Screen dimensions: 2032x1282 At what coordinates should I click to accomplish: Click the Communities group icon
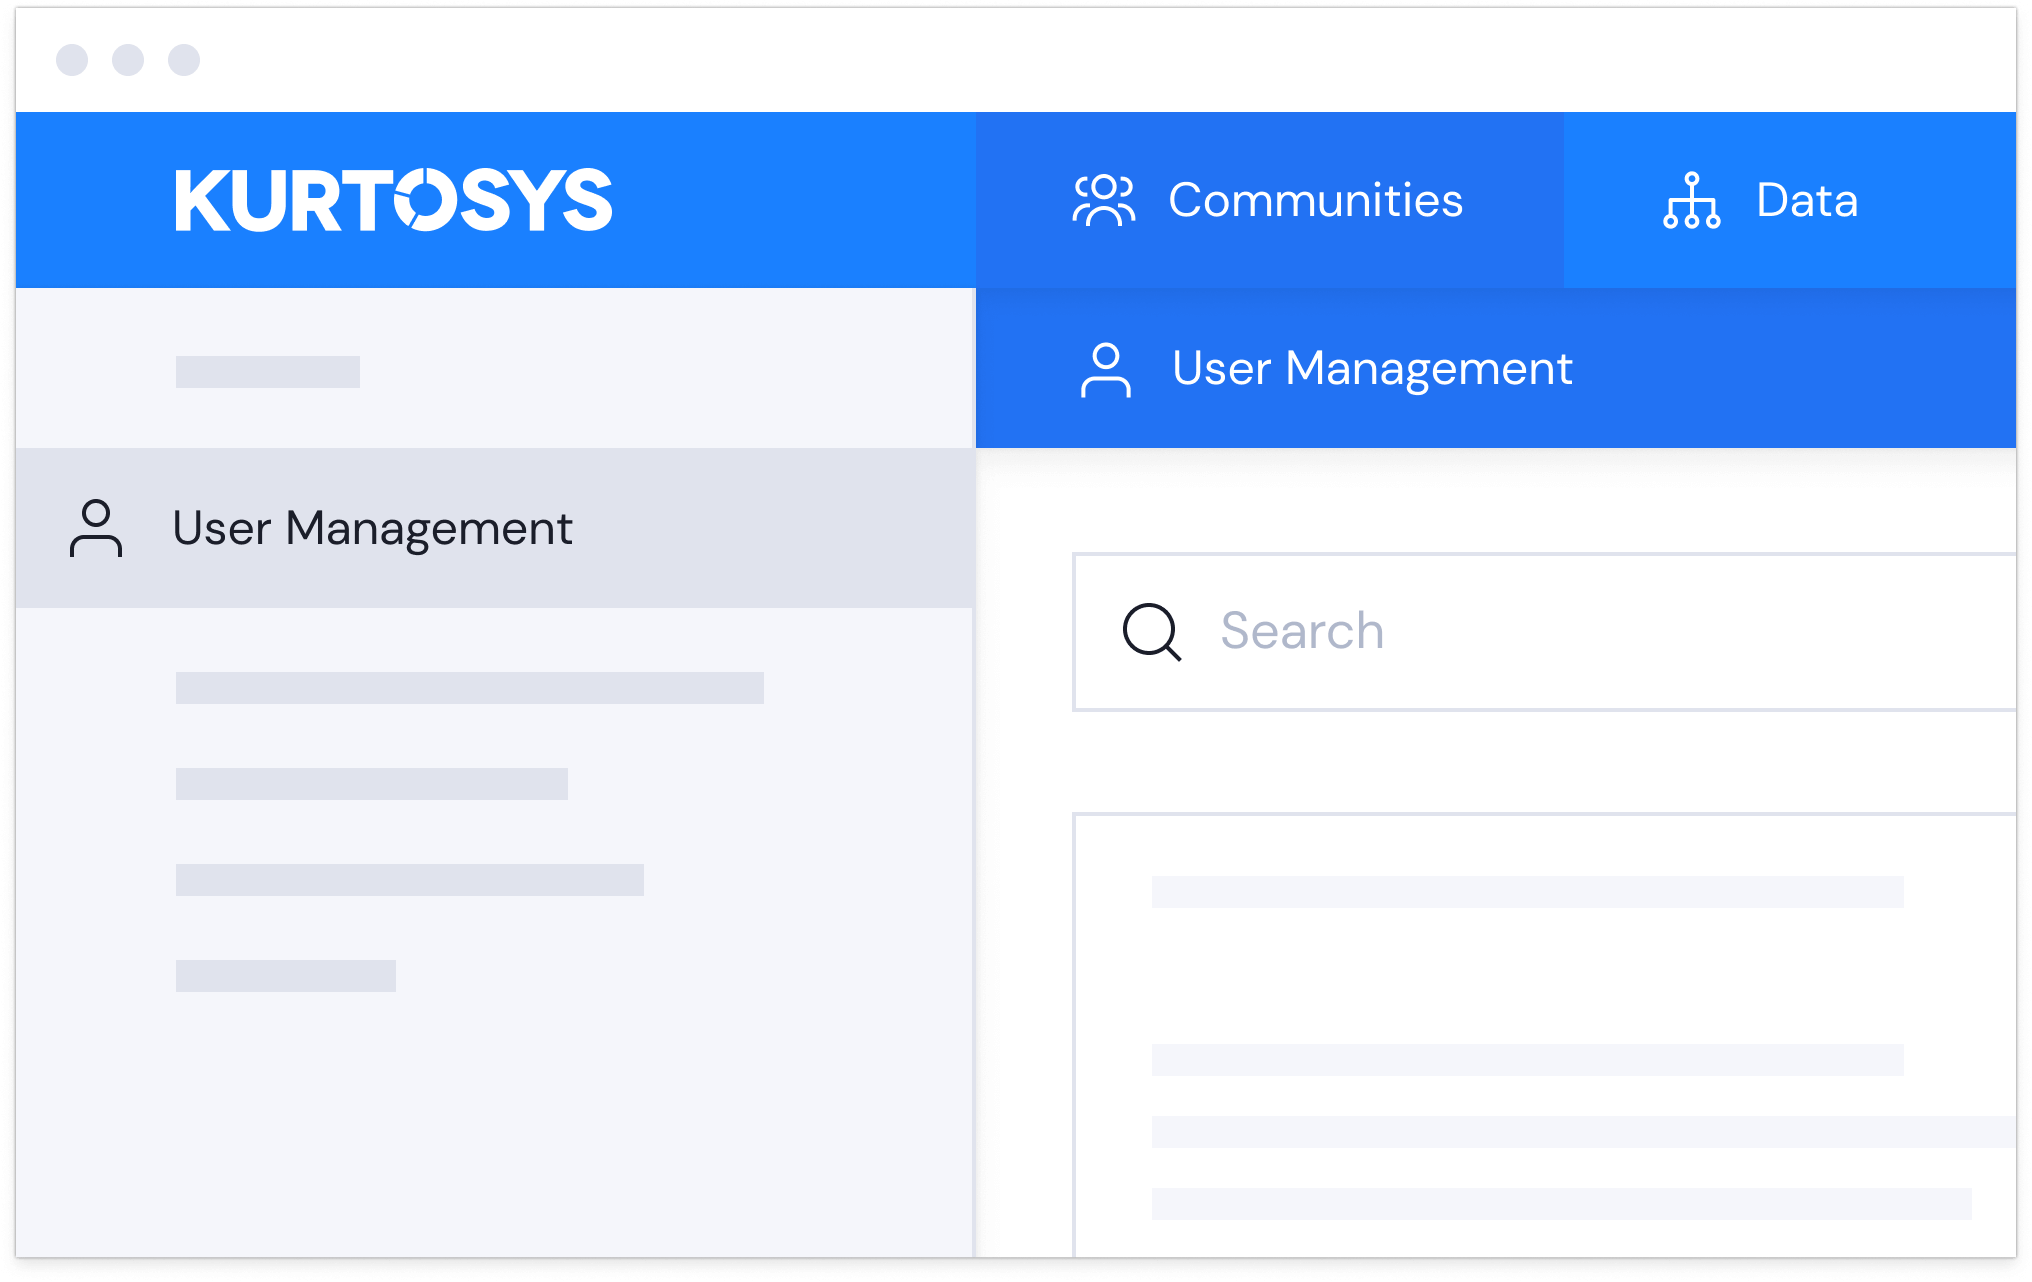click(1104, 200)
